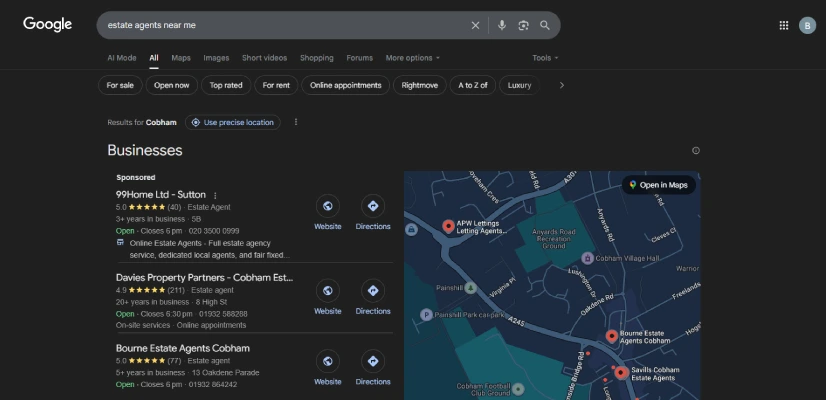Switch to the Maps tab
Screen dimensions: 826x400
181,58
